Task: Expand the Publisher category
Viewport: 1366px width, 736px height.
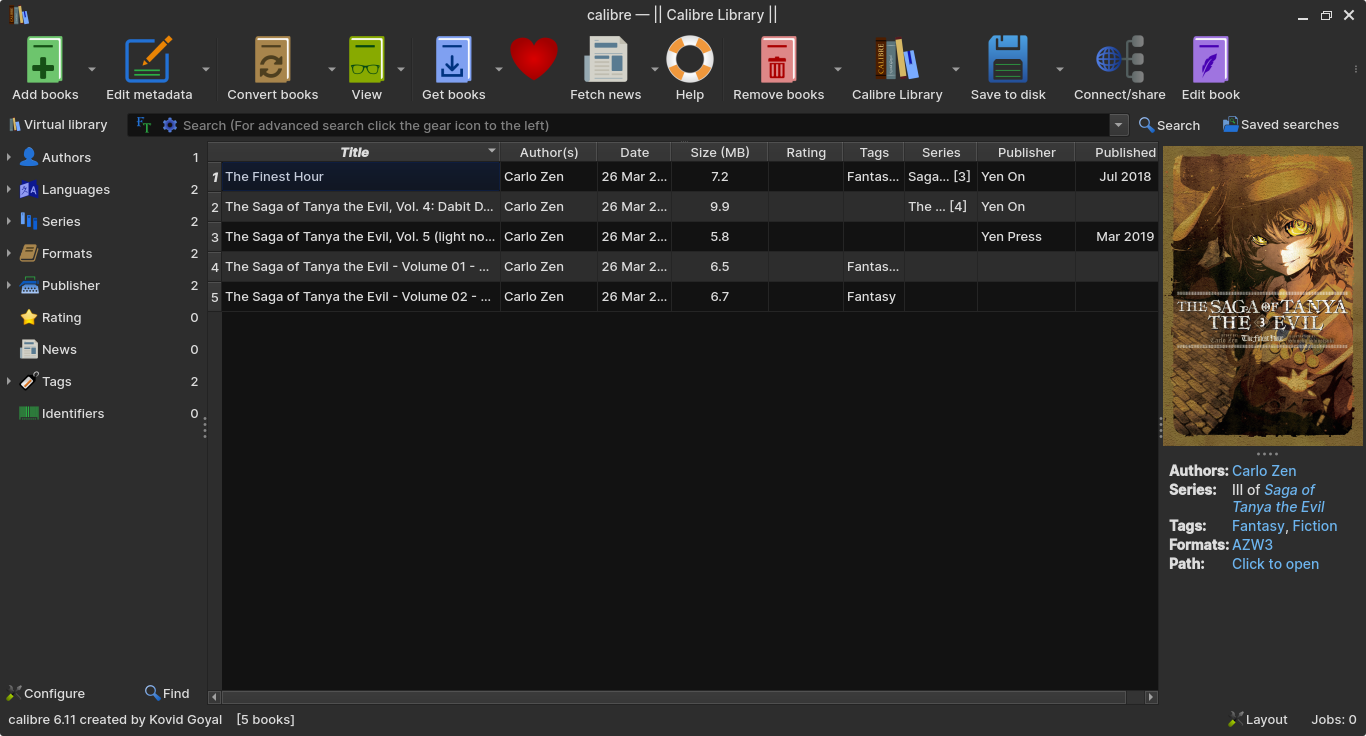Action: 9,285
